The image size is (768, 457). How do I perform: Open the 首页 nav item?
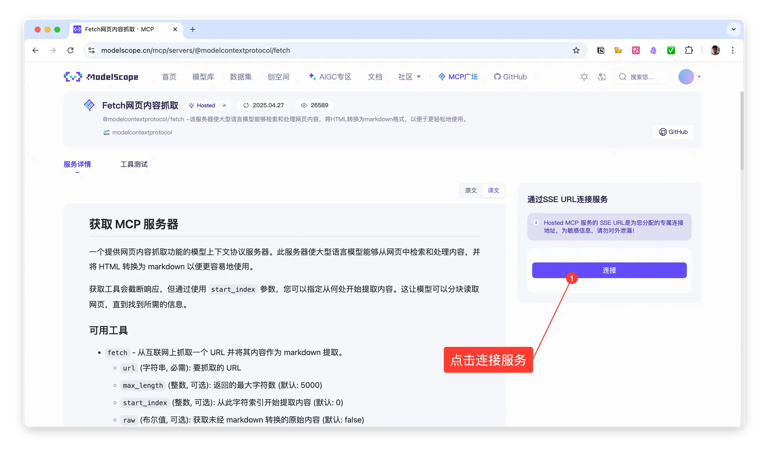(169, 77)
